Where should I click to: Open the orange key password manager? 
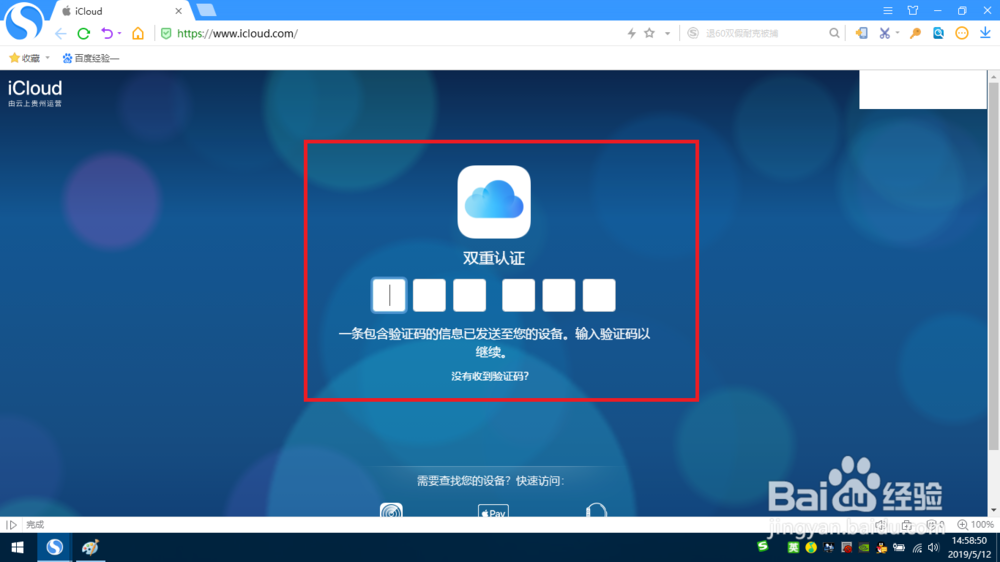click(x=915, y=33)
